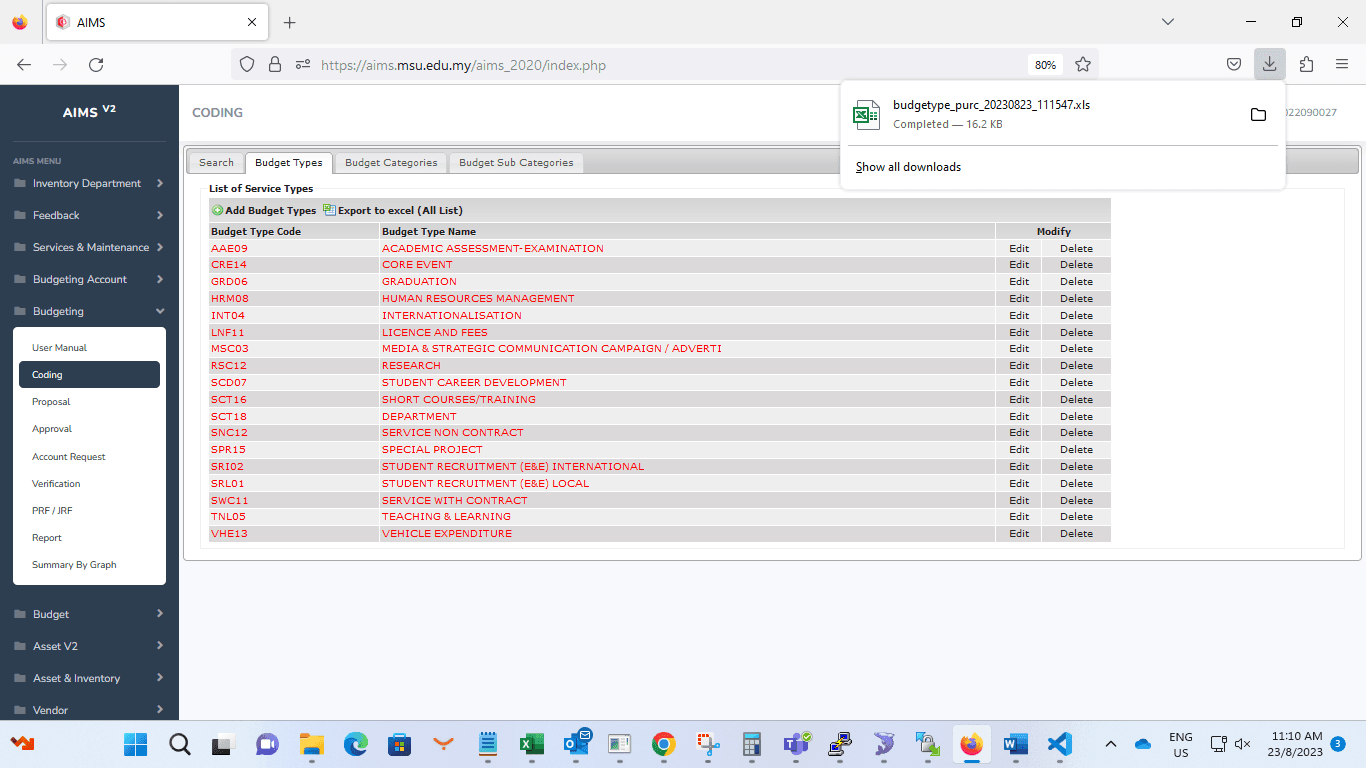This screenshot has height=768, width=1366.
Task: Reload the AIMS page
Action: pos(96,65)
